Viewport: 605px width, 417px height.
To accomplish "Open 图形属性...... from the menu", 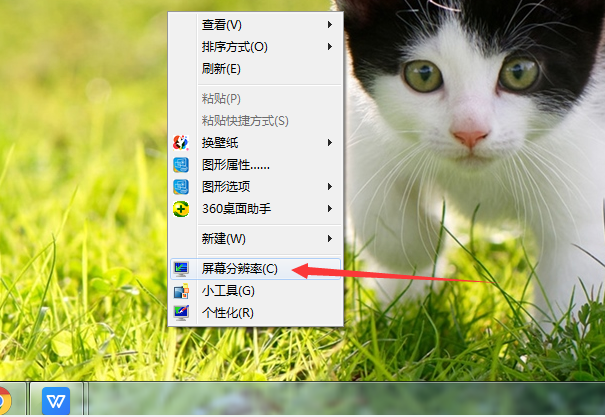I will point(255,165).
